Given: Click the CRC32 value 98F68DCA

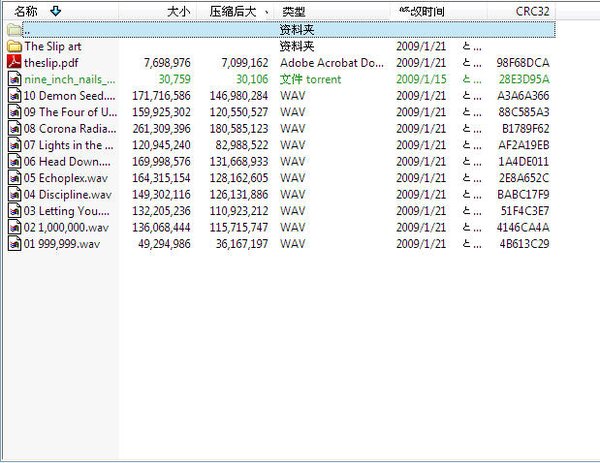Looking at the screenshot, I should point(523,63).
